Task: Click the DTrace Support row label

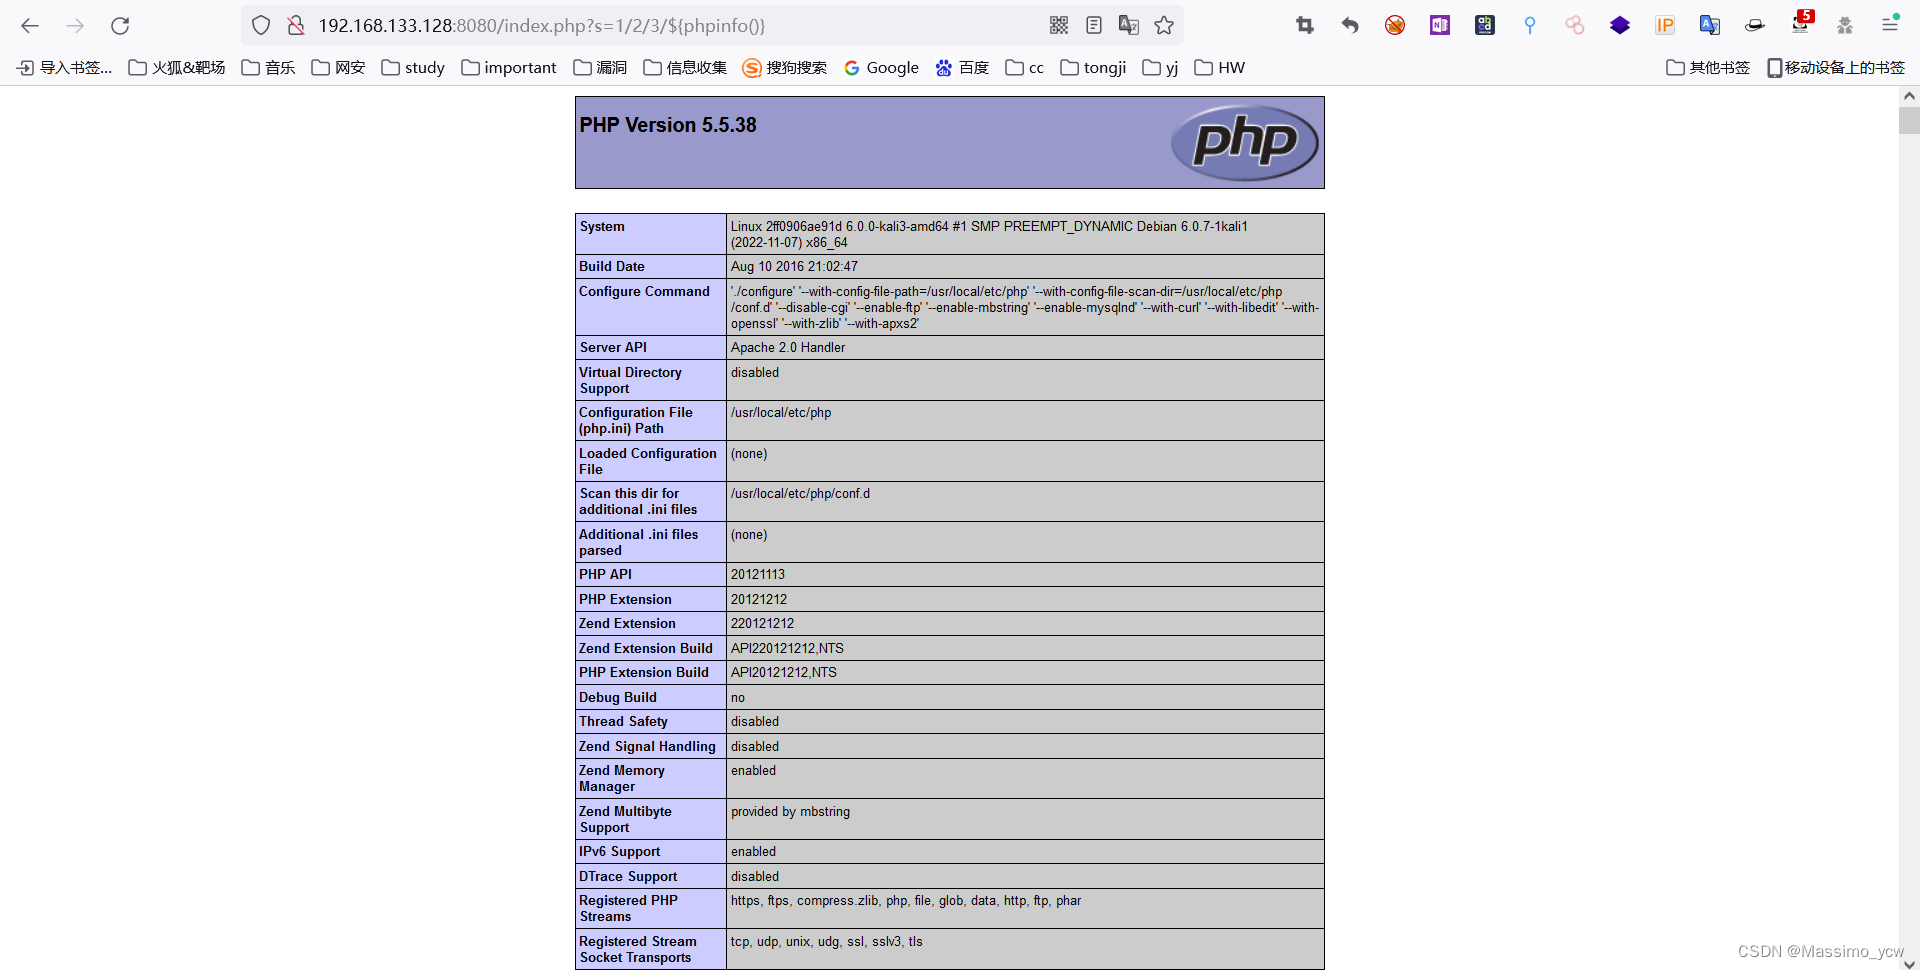Action: click(628, 877)
